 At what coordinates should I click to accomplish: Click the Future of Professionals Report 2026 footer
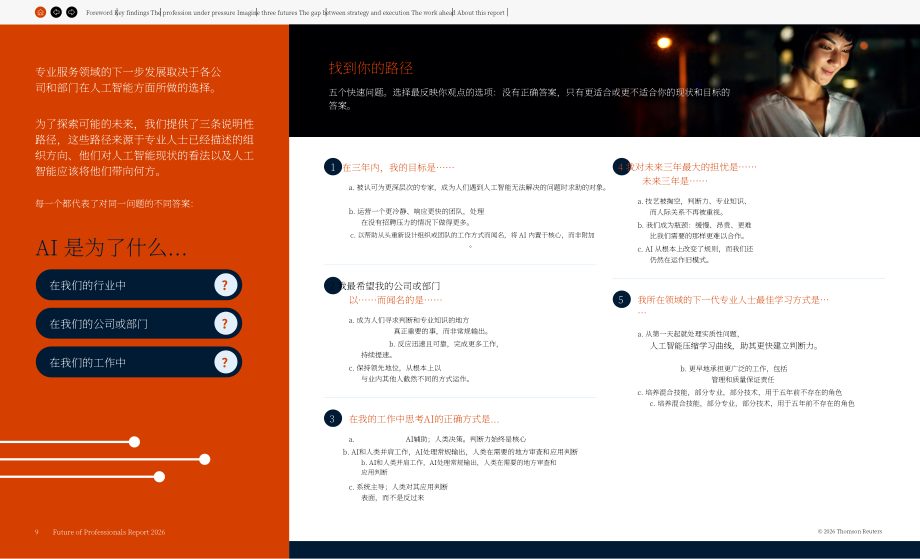[109, 532]
